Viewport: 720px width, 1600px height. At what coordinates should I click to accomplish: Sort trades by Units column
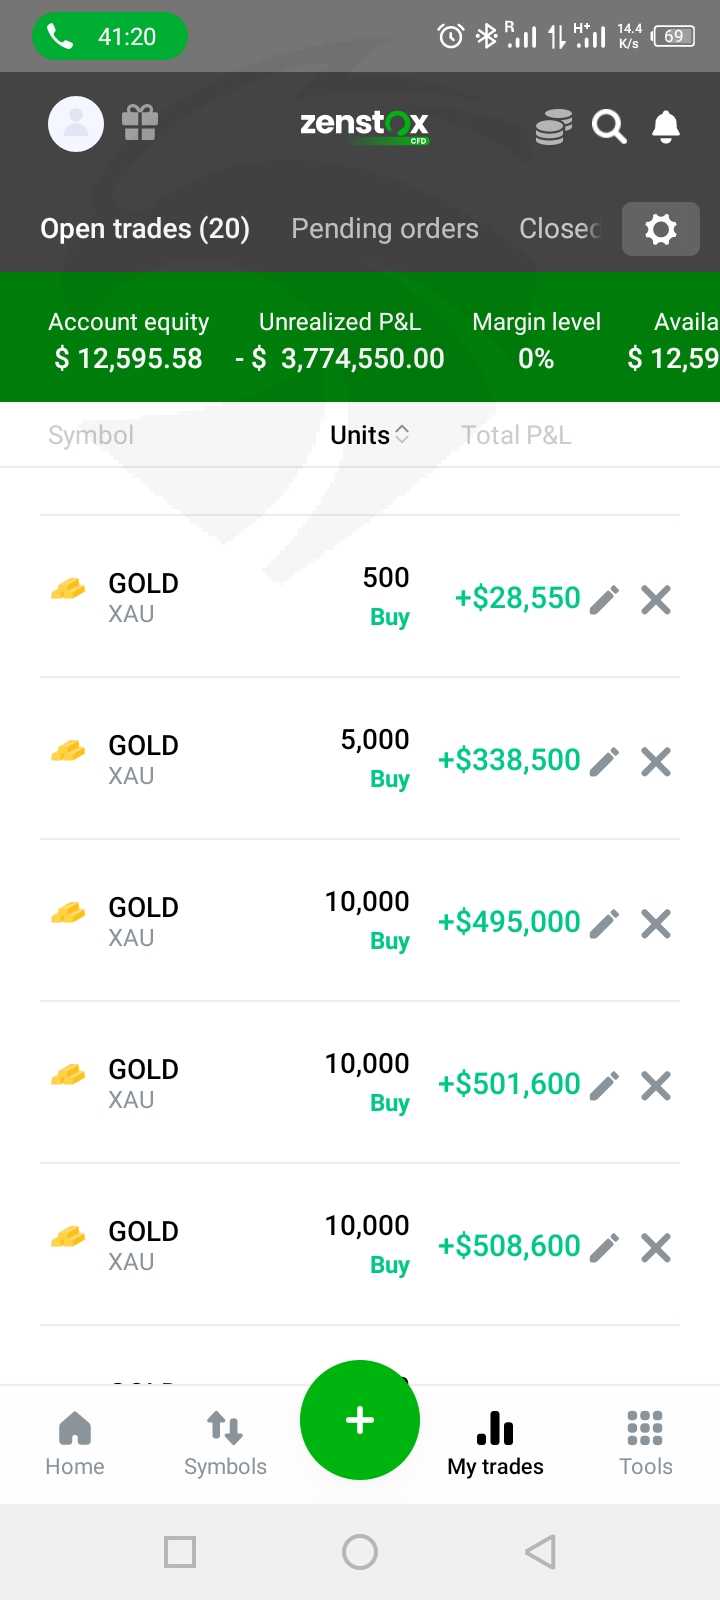pyautogui.click(x=369, y=435)
